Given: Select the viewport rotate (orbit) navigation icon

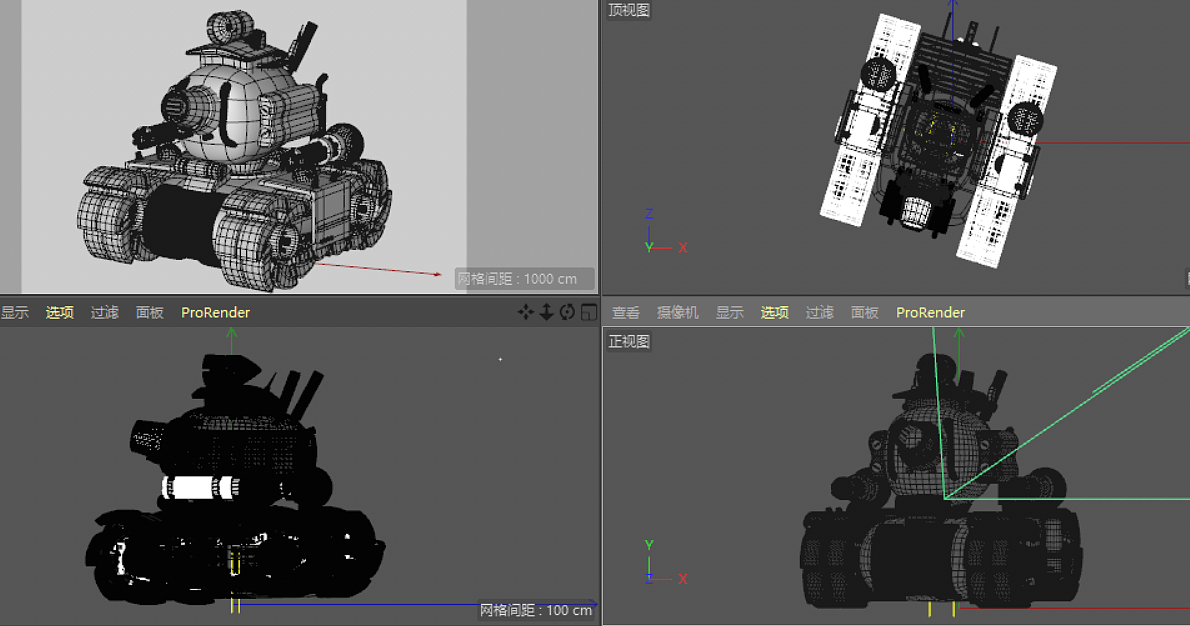Looking at the screenshot, I should coord(567,312).
